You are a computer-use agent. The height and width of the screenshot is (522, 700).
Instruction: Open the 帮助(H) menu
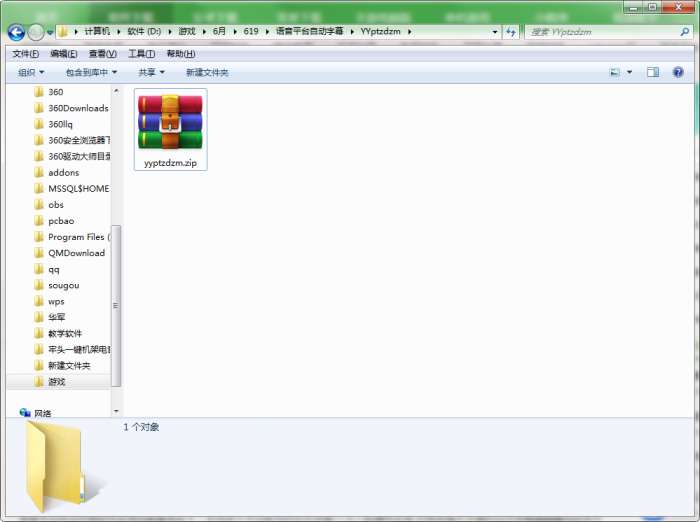coord(181,54)
